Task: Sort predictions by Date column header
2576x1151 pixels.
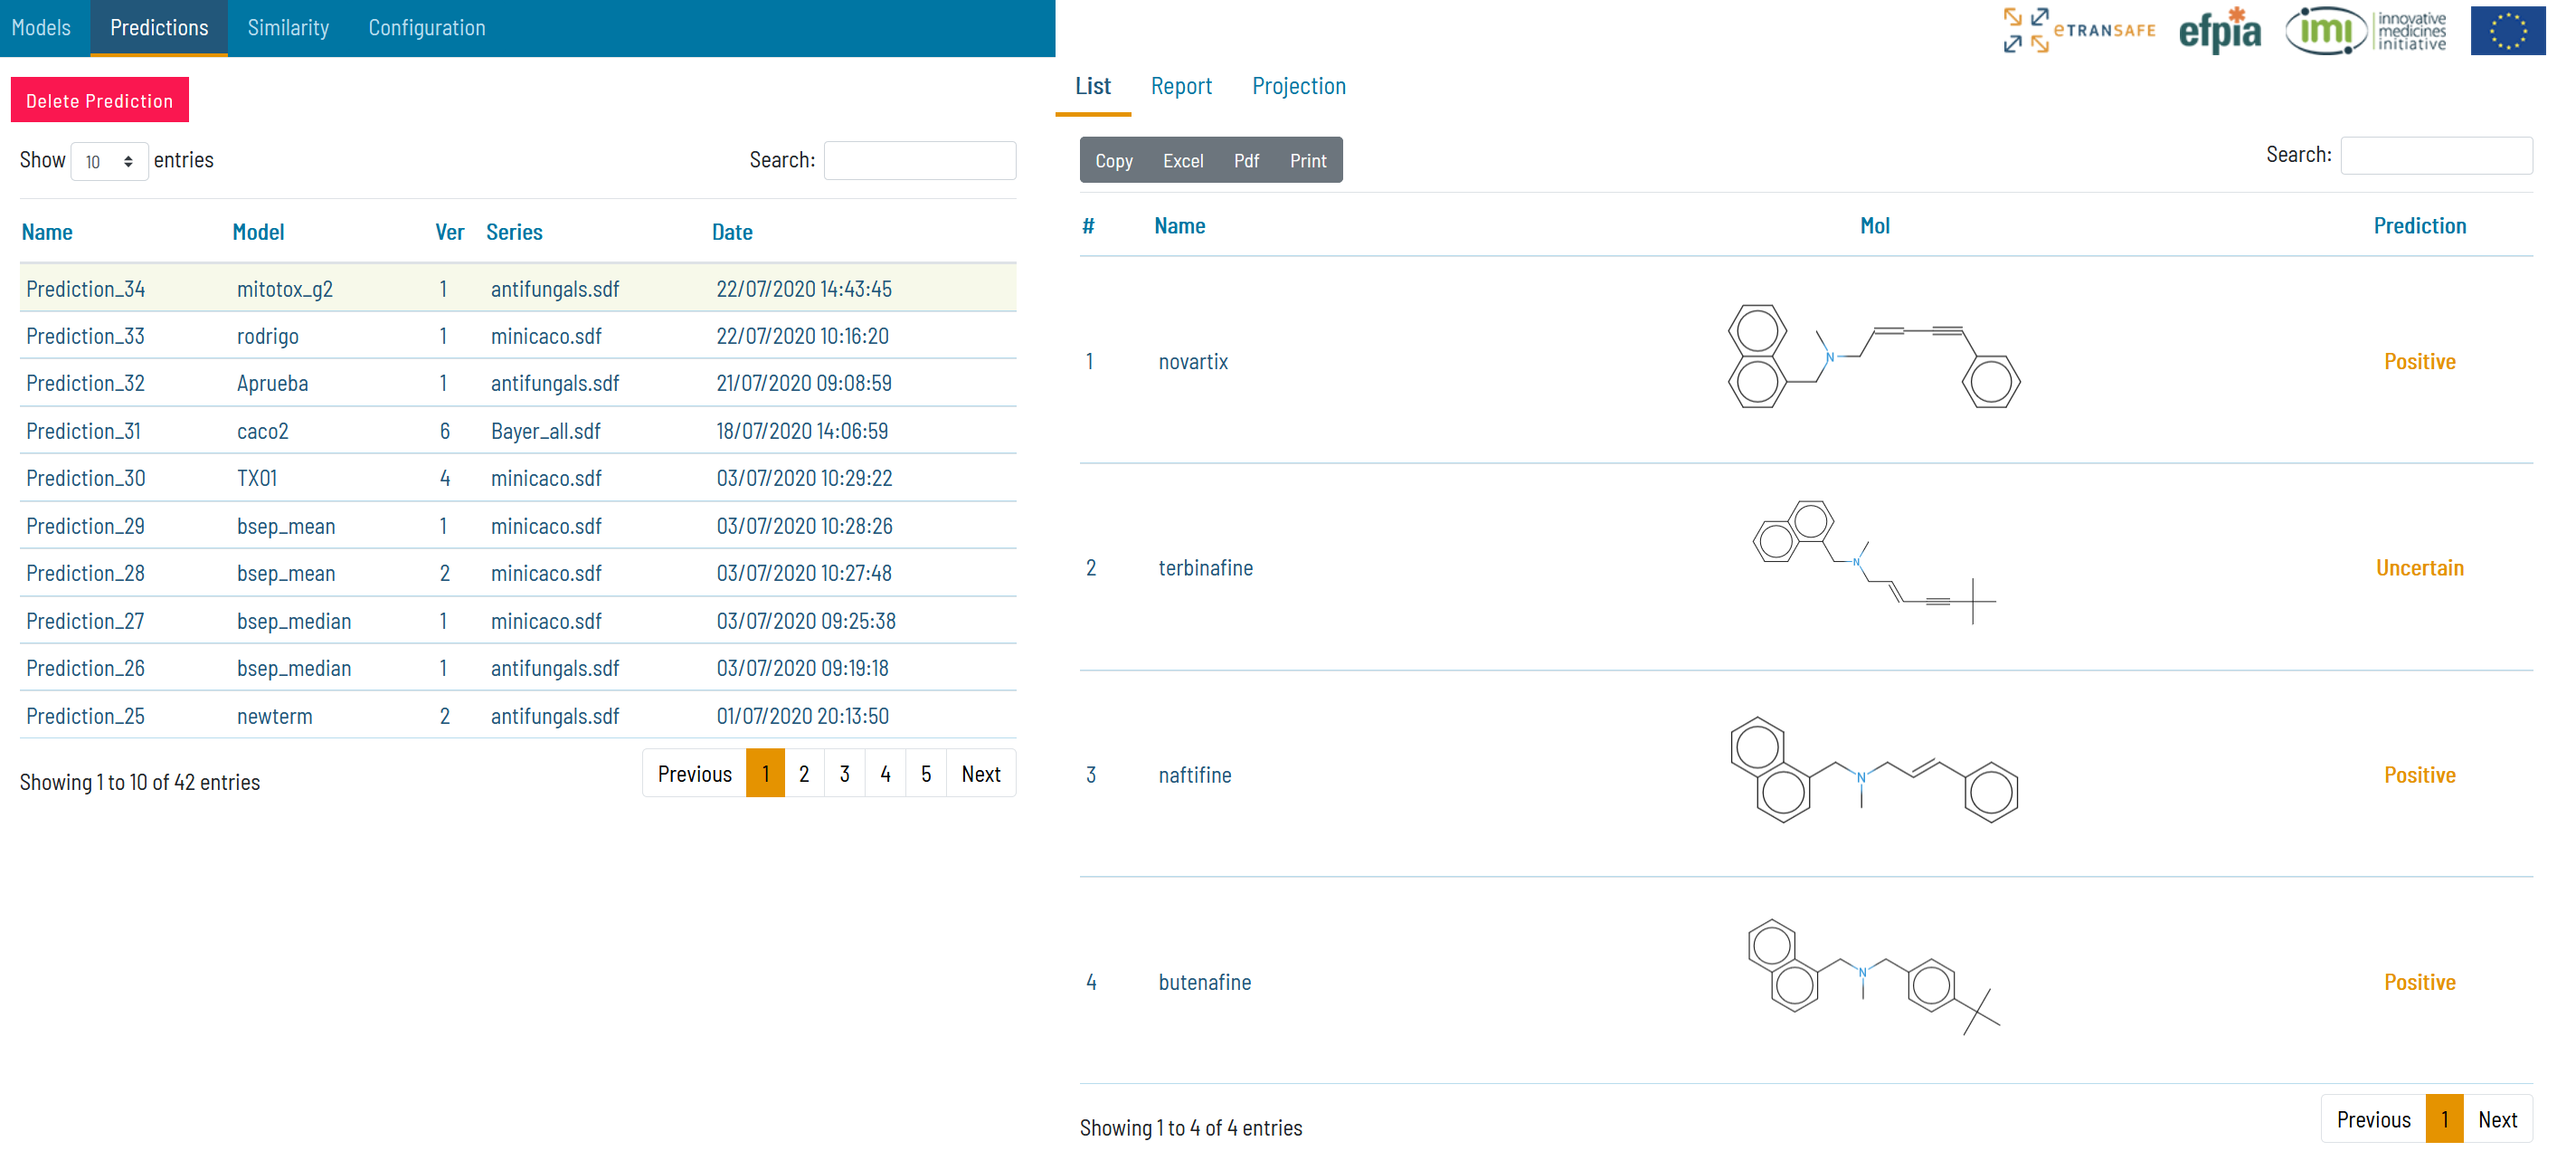Action: [x=732, y=232]
